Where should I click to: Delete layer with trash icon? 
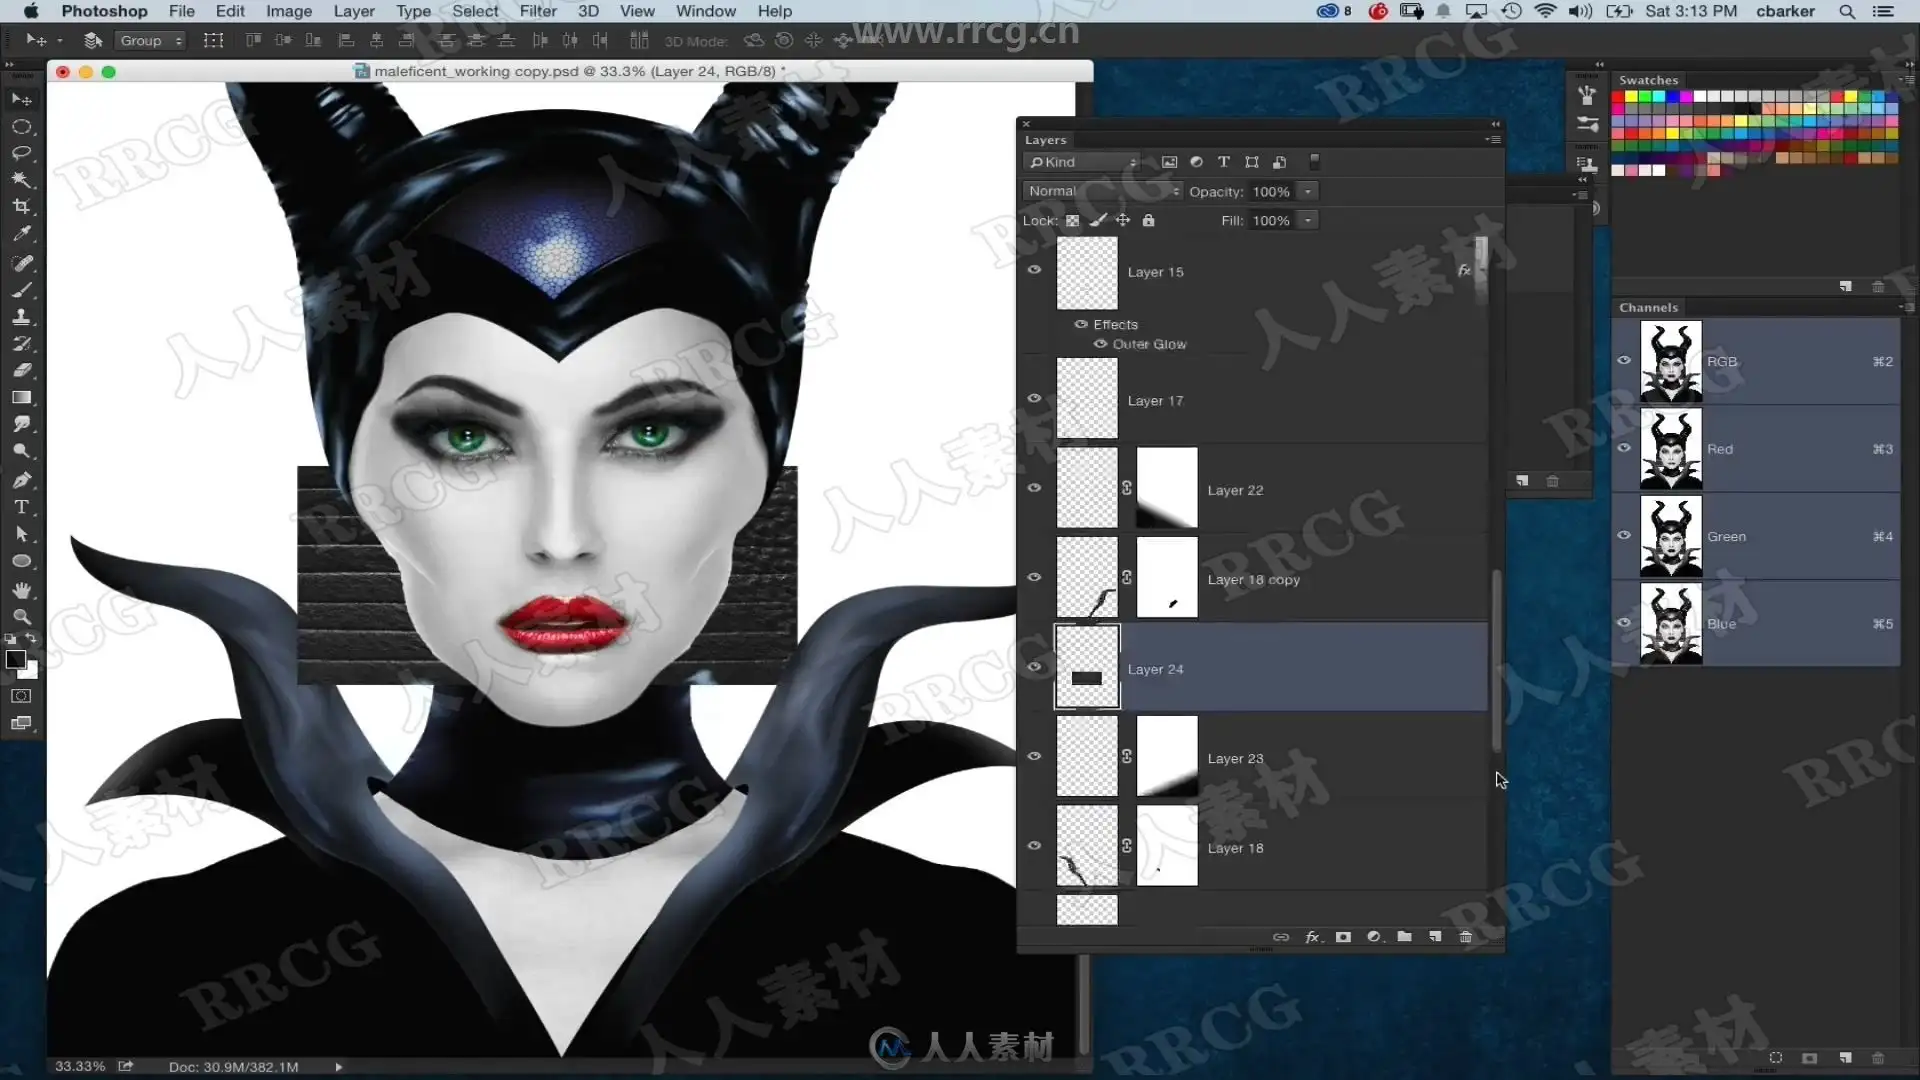pos(1466,937)
